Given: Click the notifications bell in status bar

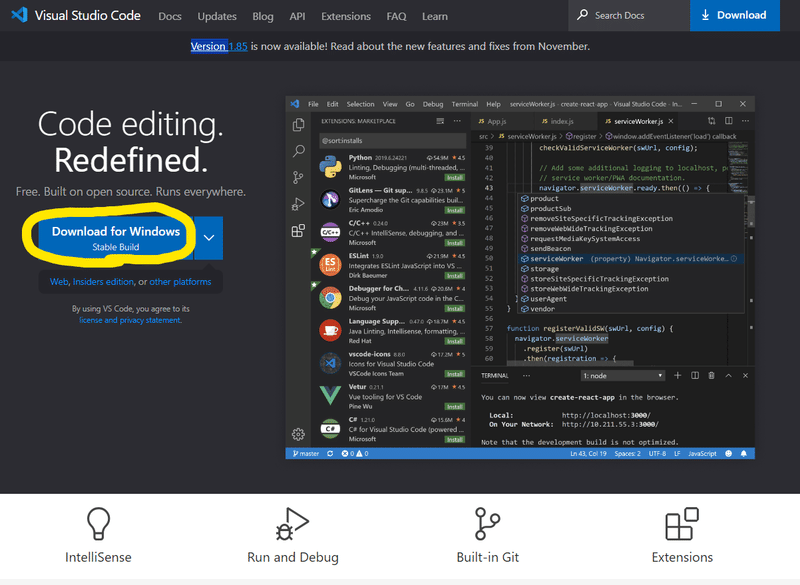Looking at the screenshot, I should (x=744, y=453).
